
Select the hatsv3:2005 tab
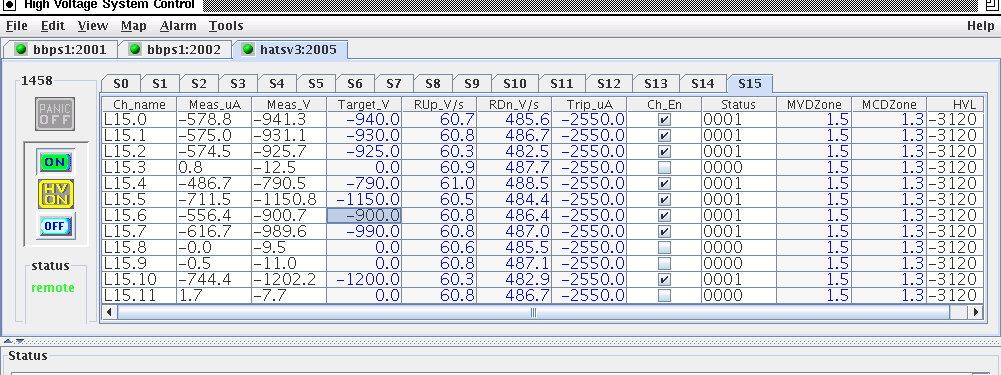(x=291, y=50)
